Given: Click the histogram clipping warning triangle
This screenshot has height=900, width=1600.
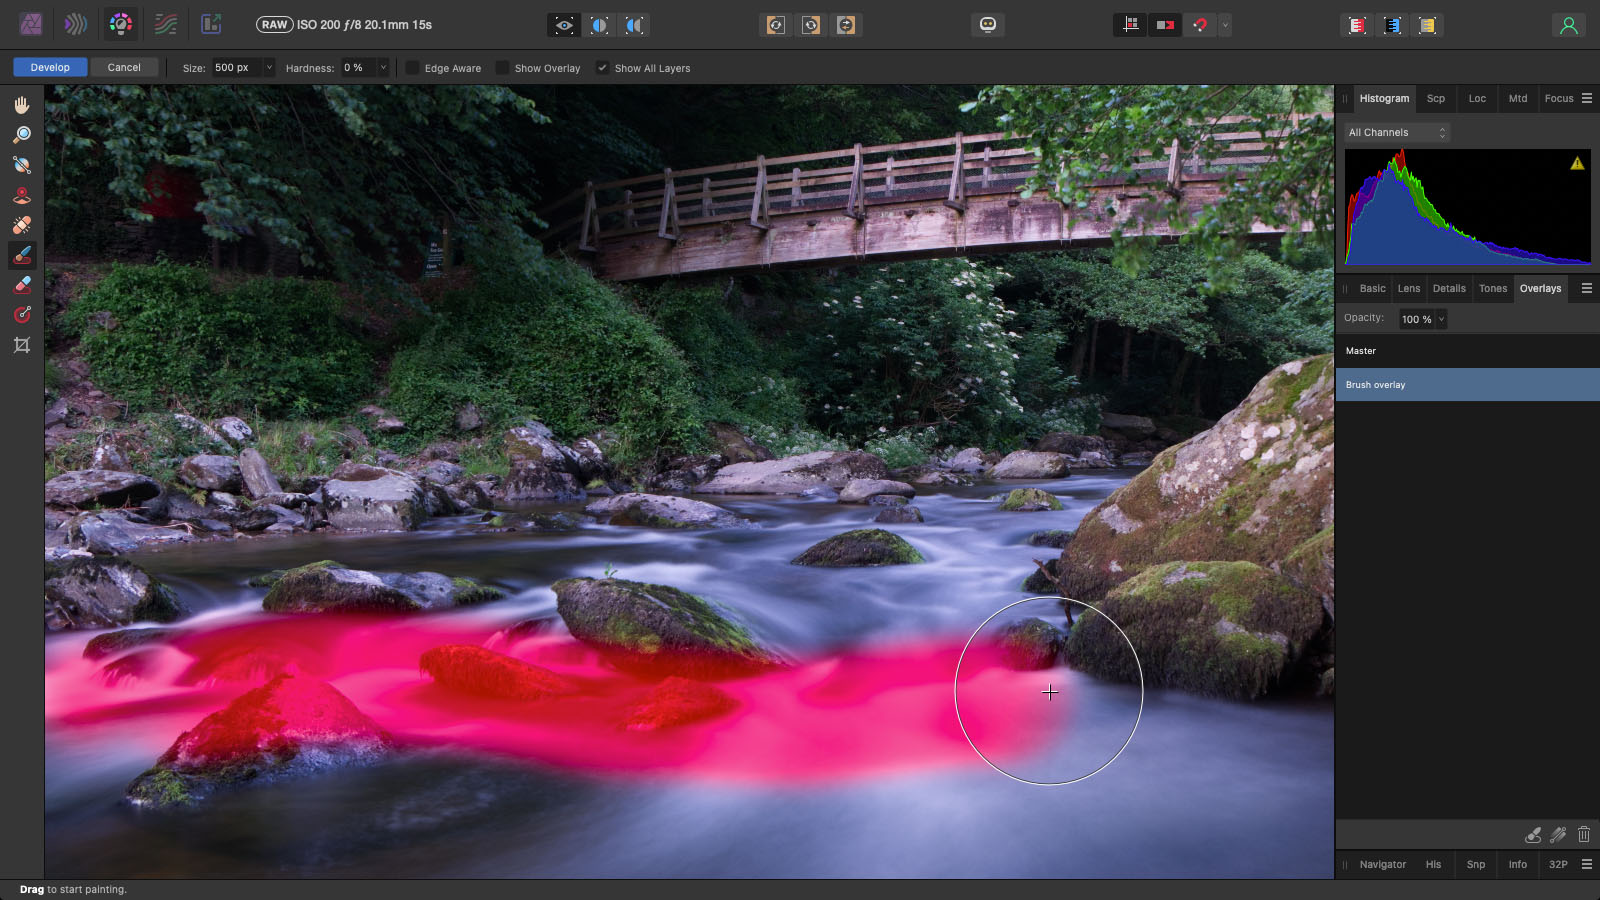Looking at the screenshot, I should coord(1577,163).
